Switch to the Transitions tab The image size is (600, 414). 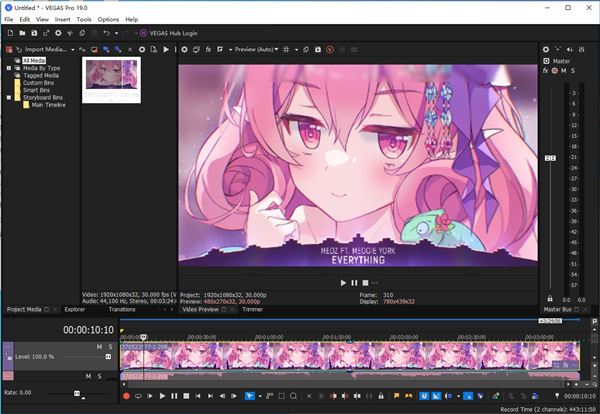coord(122,310)
